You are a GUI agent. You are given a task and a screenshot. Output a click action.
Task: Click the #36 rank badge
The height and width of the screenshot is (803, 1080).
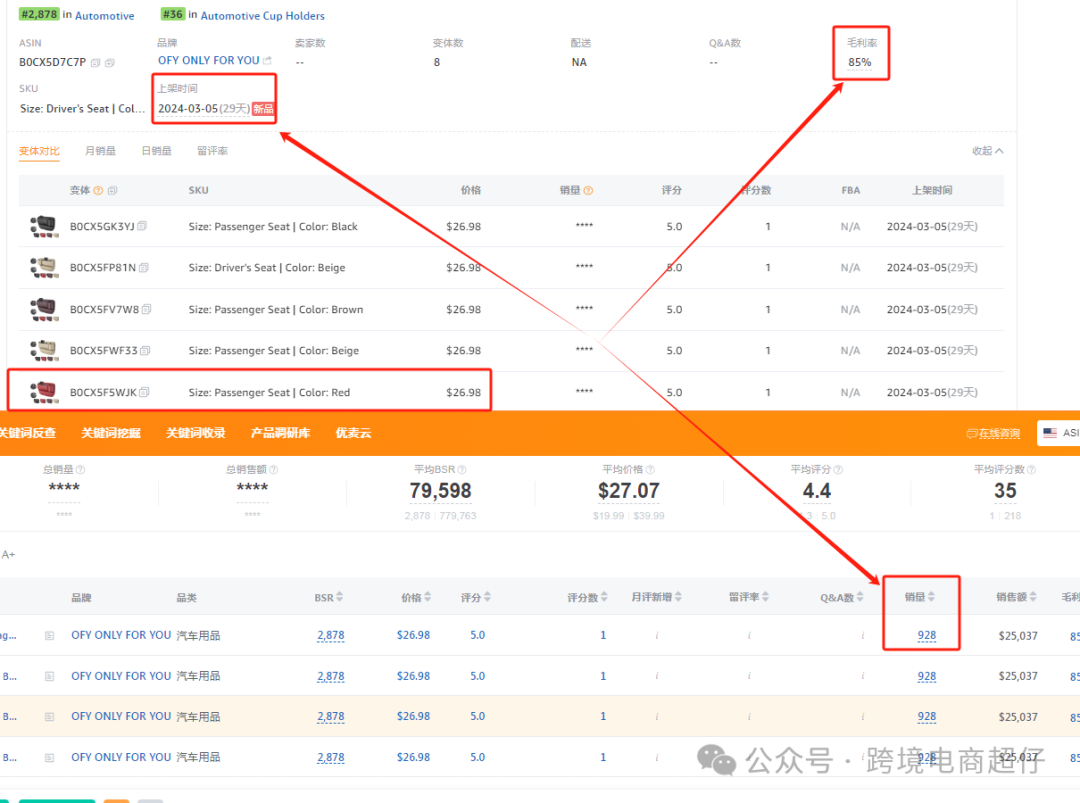pyautogui.click(x=173, y=14)
